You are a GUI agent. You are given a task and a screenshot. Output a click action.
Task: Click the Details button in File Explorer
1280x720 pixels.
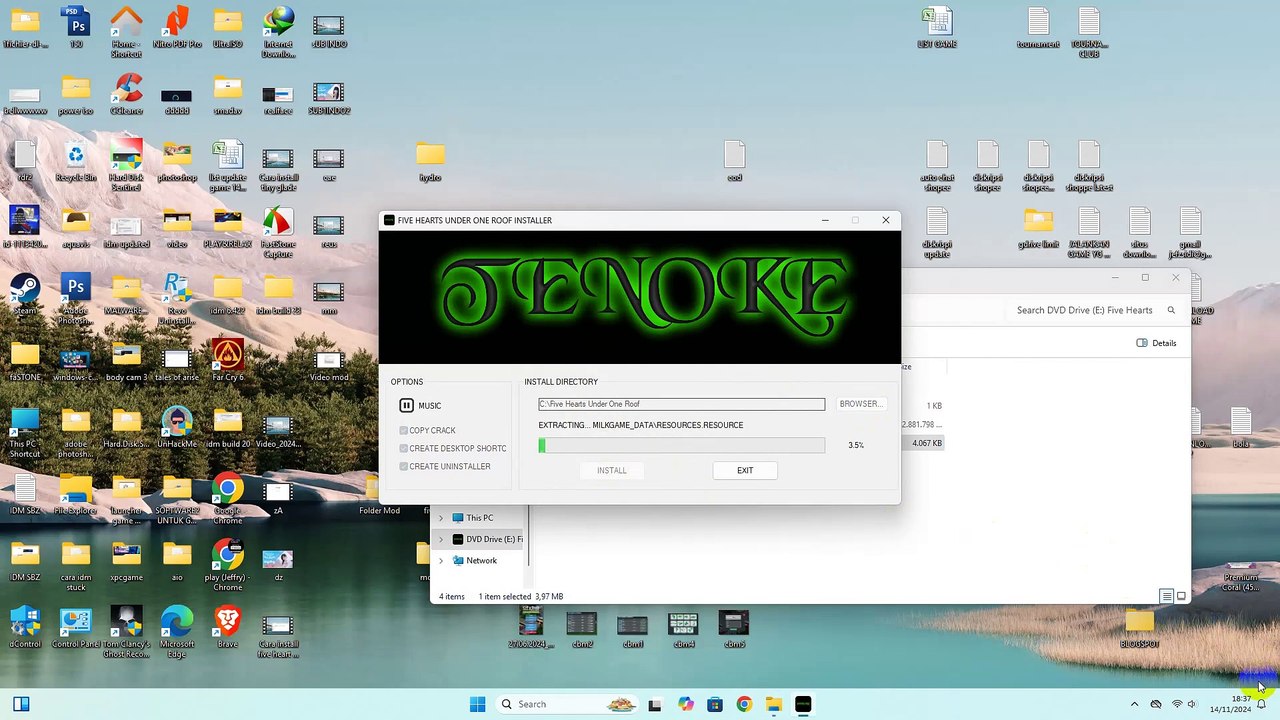1157,343
